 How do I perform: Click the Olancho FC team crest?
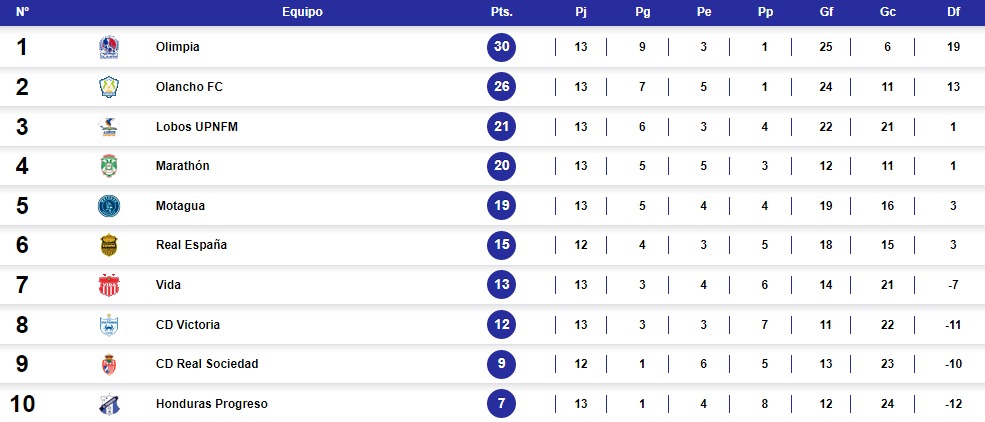[x=108, y=87]
